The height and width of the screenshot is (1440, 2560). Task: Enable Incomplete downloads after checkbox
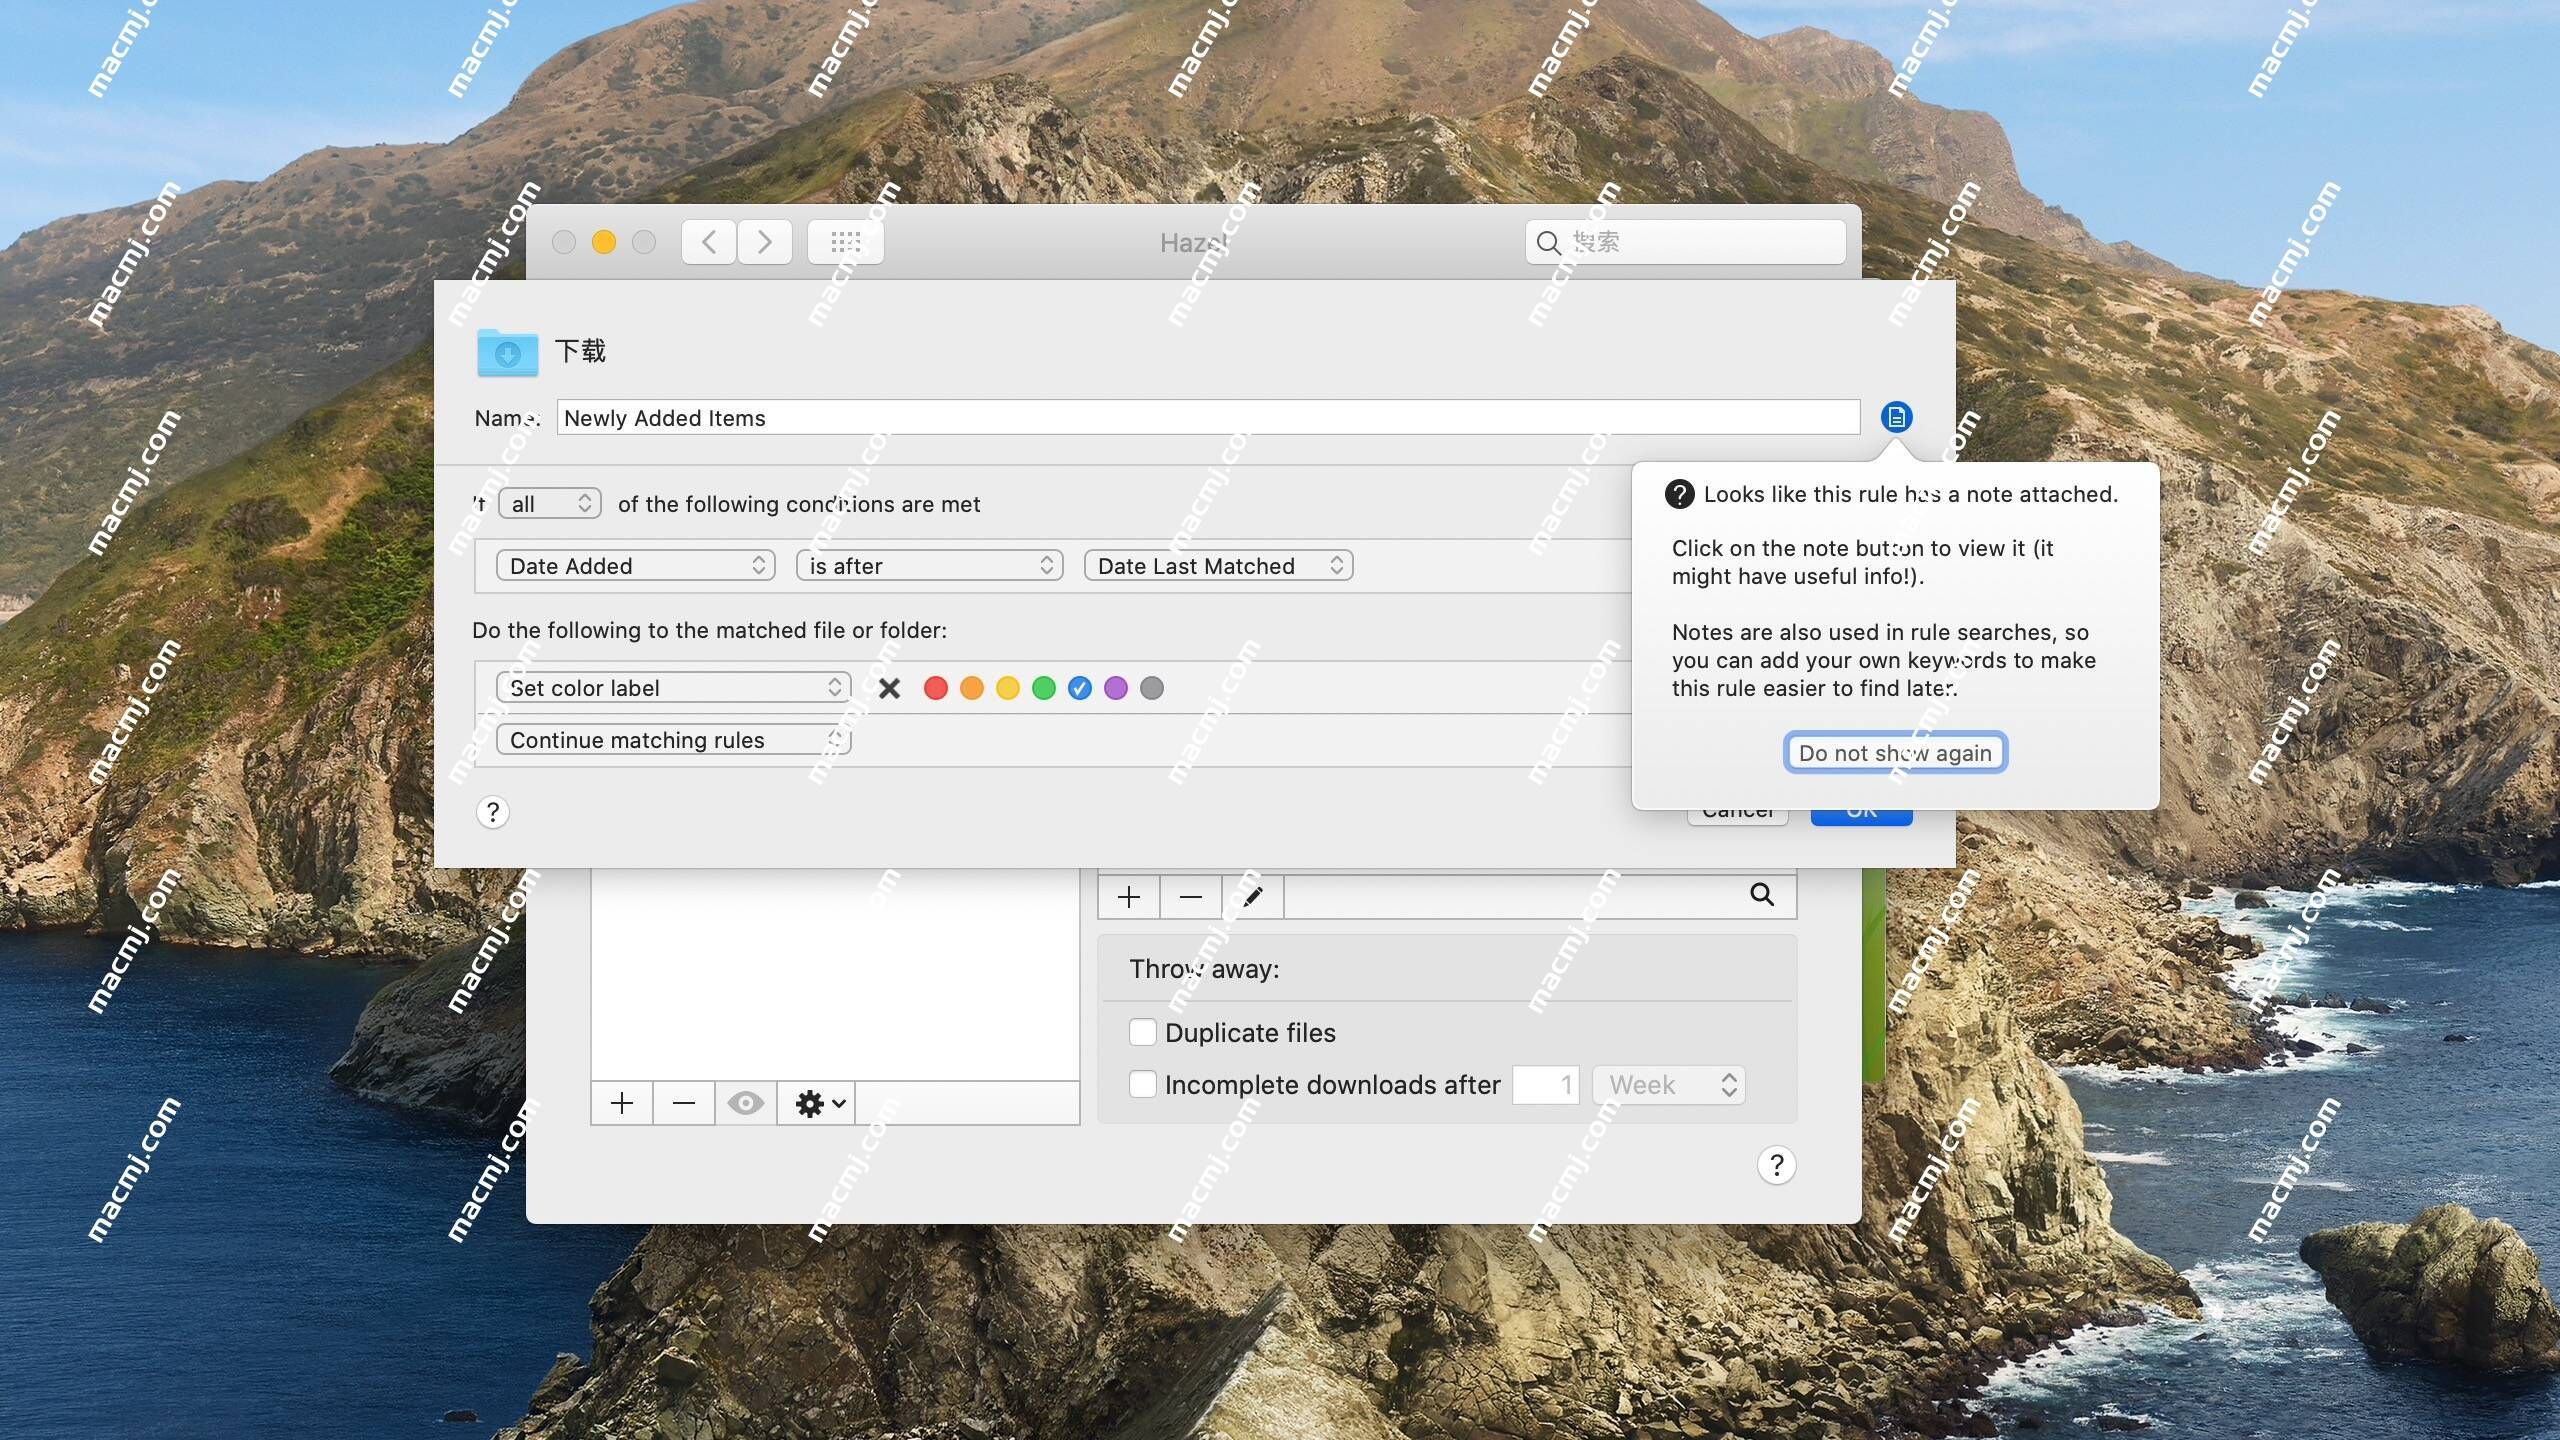[1142, 1084]
